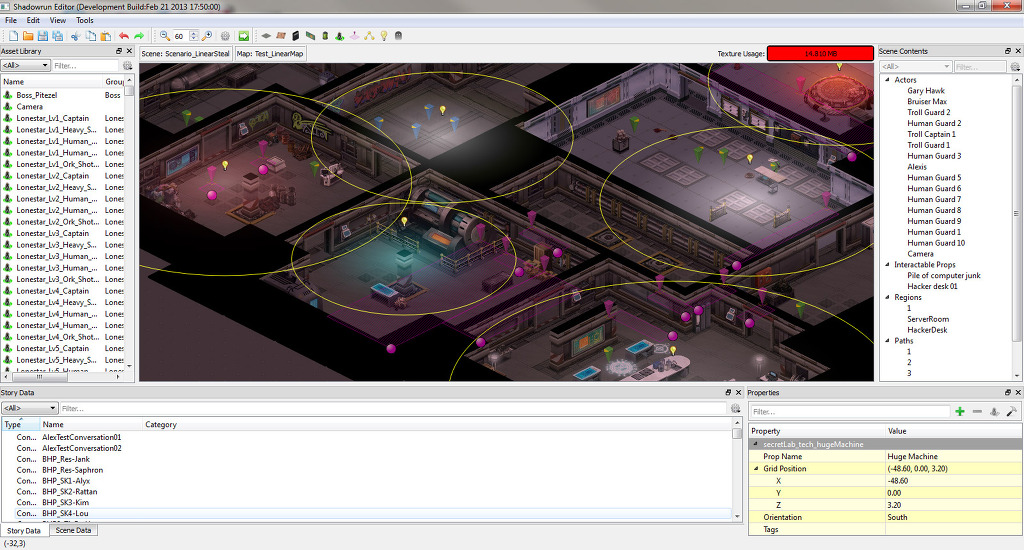Image resolution: width=1024 pixels, height=550 pixels.
Task: Select Boss_Pitezel in Asset Library
Action: point(37,95)
